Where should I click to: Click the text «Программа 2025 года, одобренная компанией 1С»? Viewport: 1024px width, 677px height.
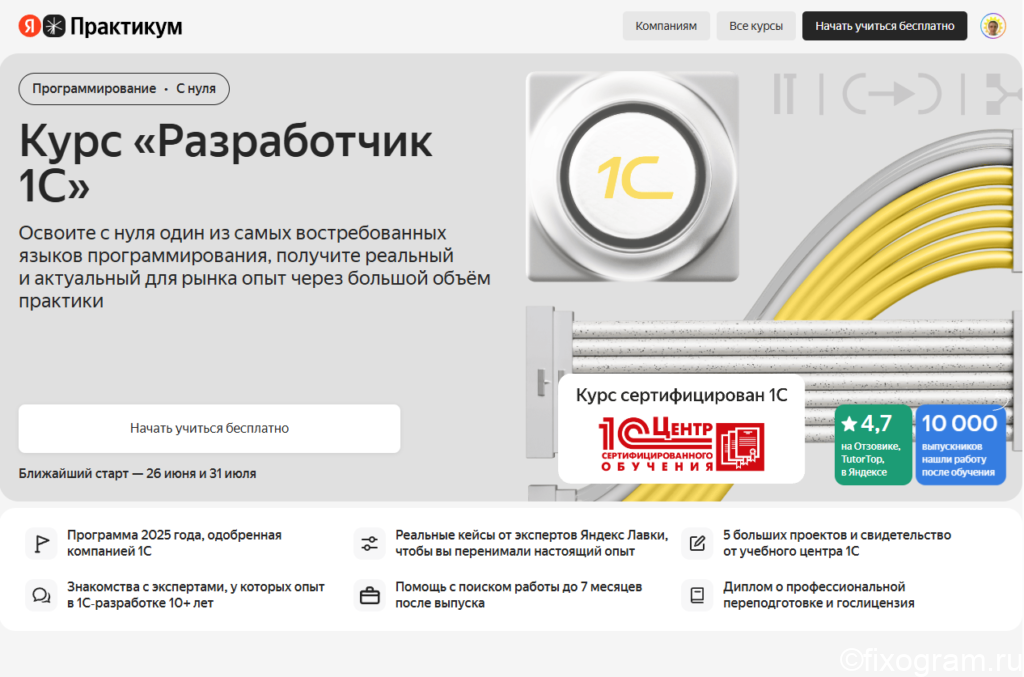coord(174,543)
